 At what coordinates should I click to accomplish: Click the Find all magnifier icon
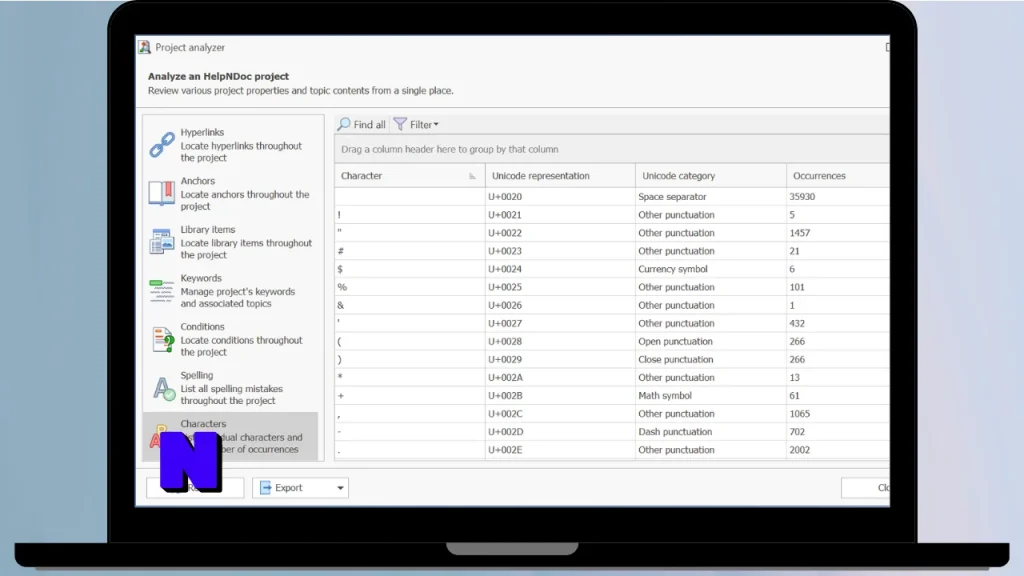click(x=344, y=124)
